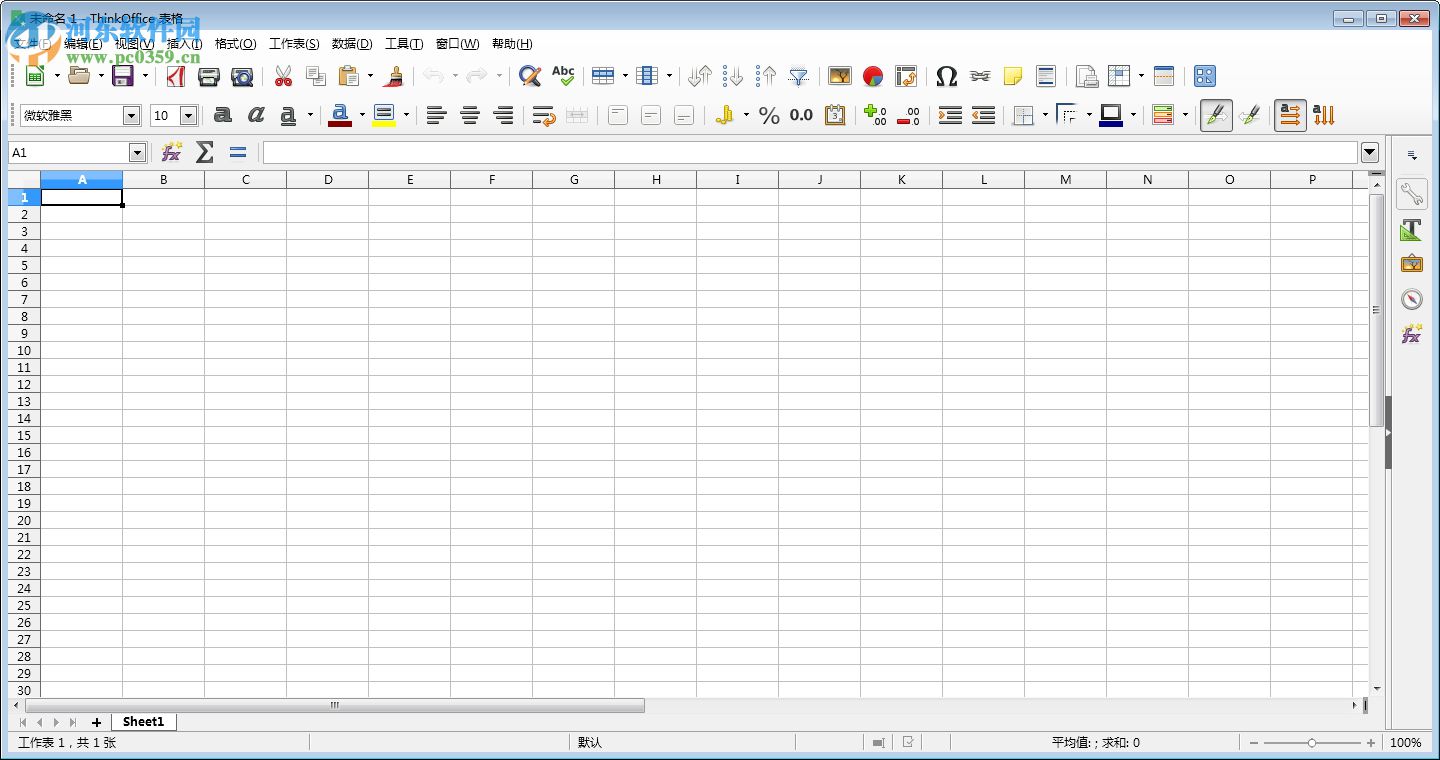Screen dimensions: 1440x760
Task: Open Find and Replace
Action: [x=529, y=76]
